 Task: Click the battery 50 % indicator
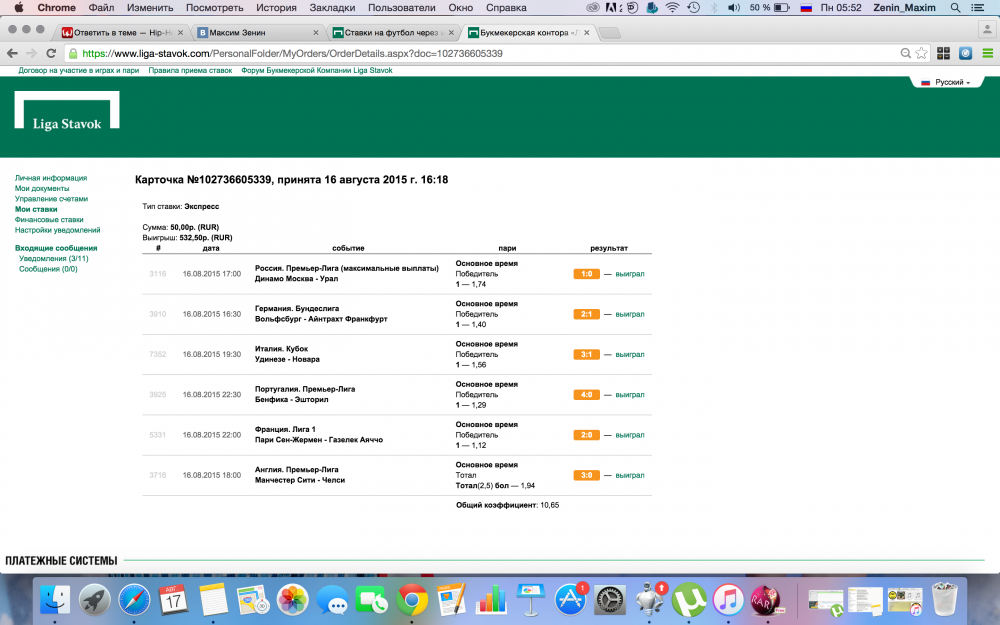769,8
